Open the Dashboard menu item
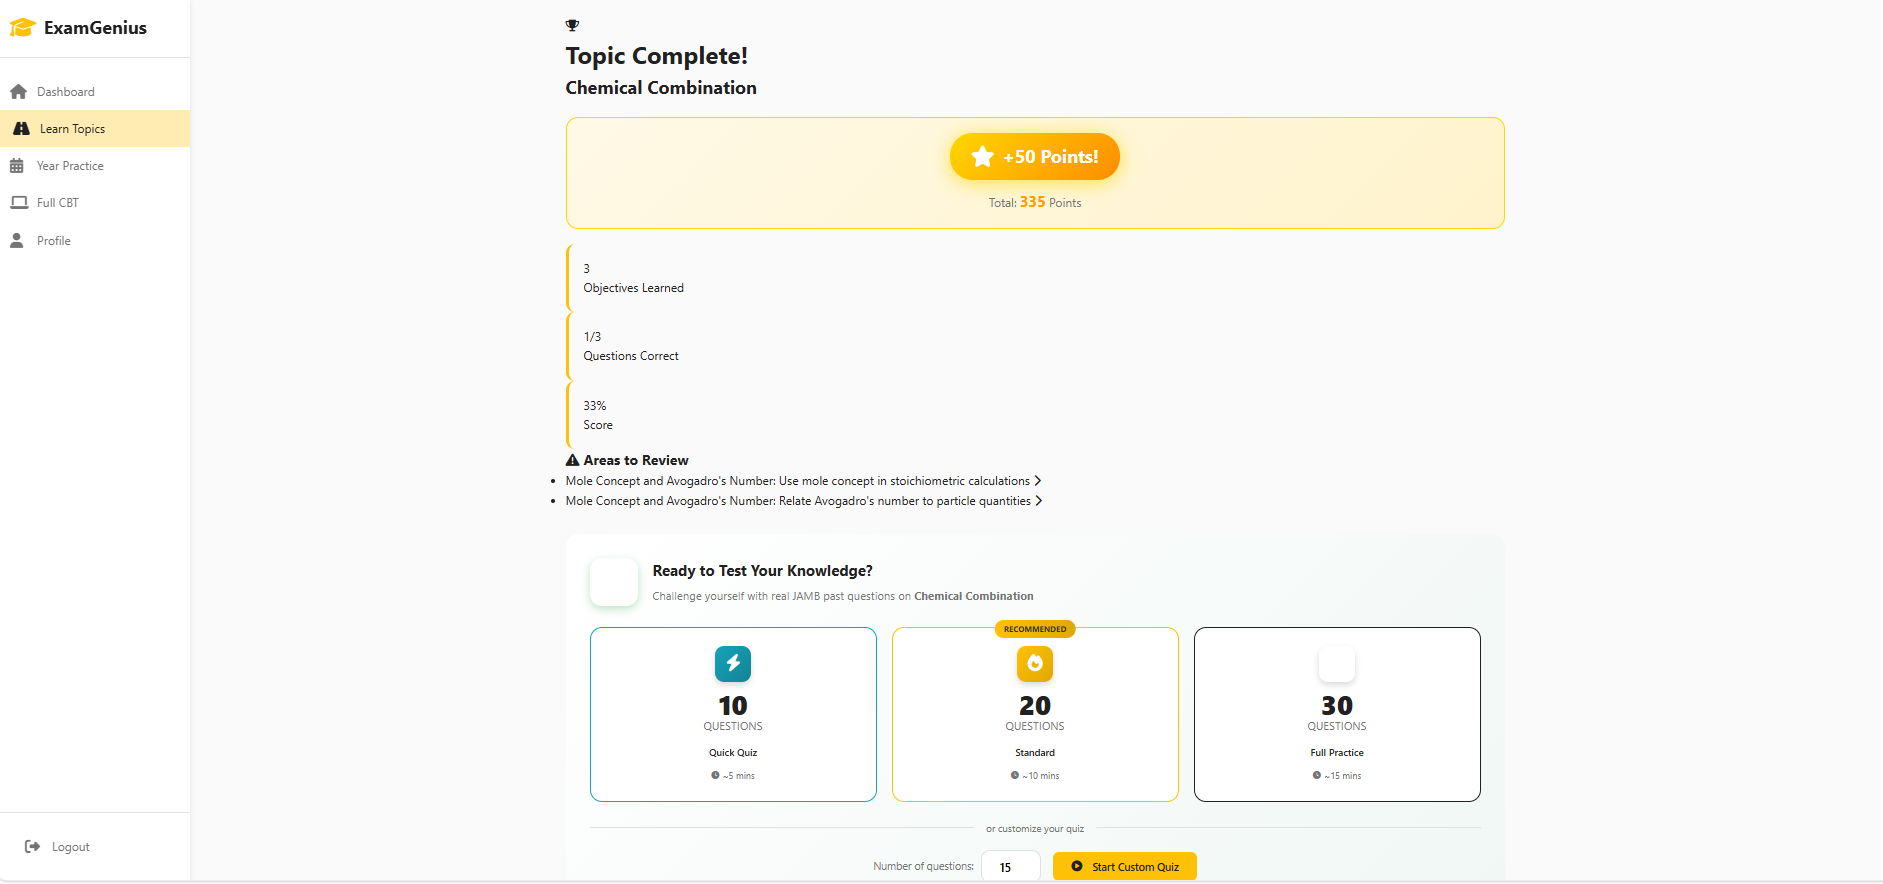 point(95,92)
